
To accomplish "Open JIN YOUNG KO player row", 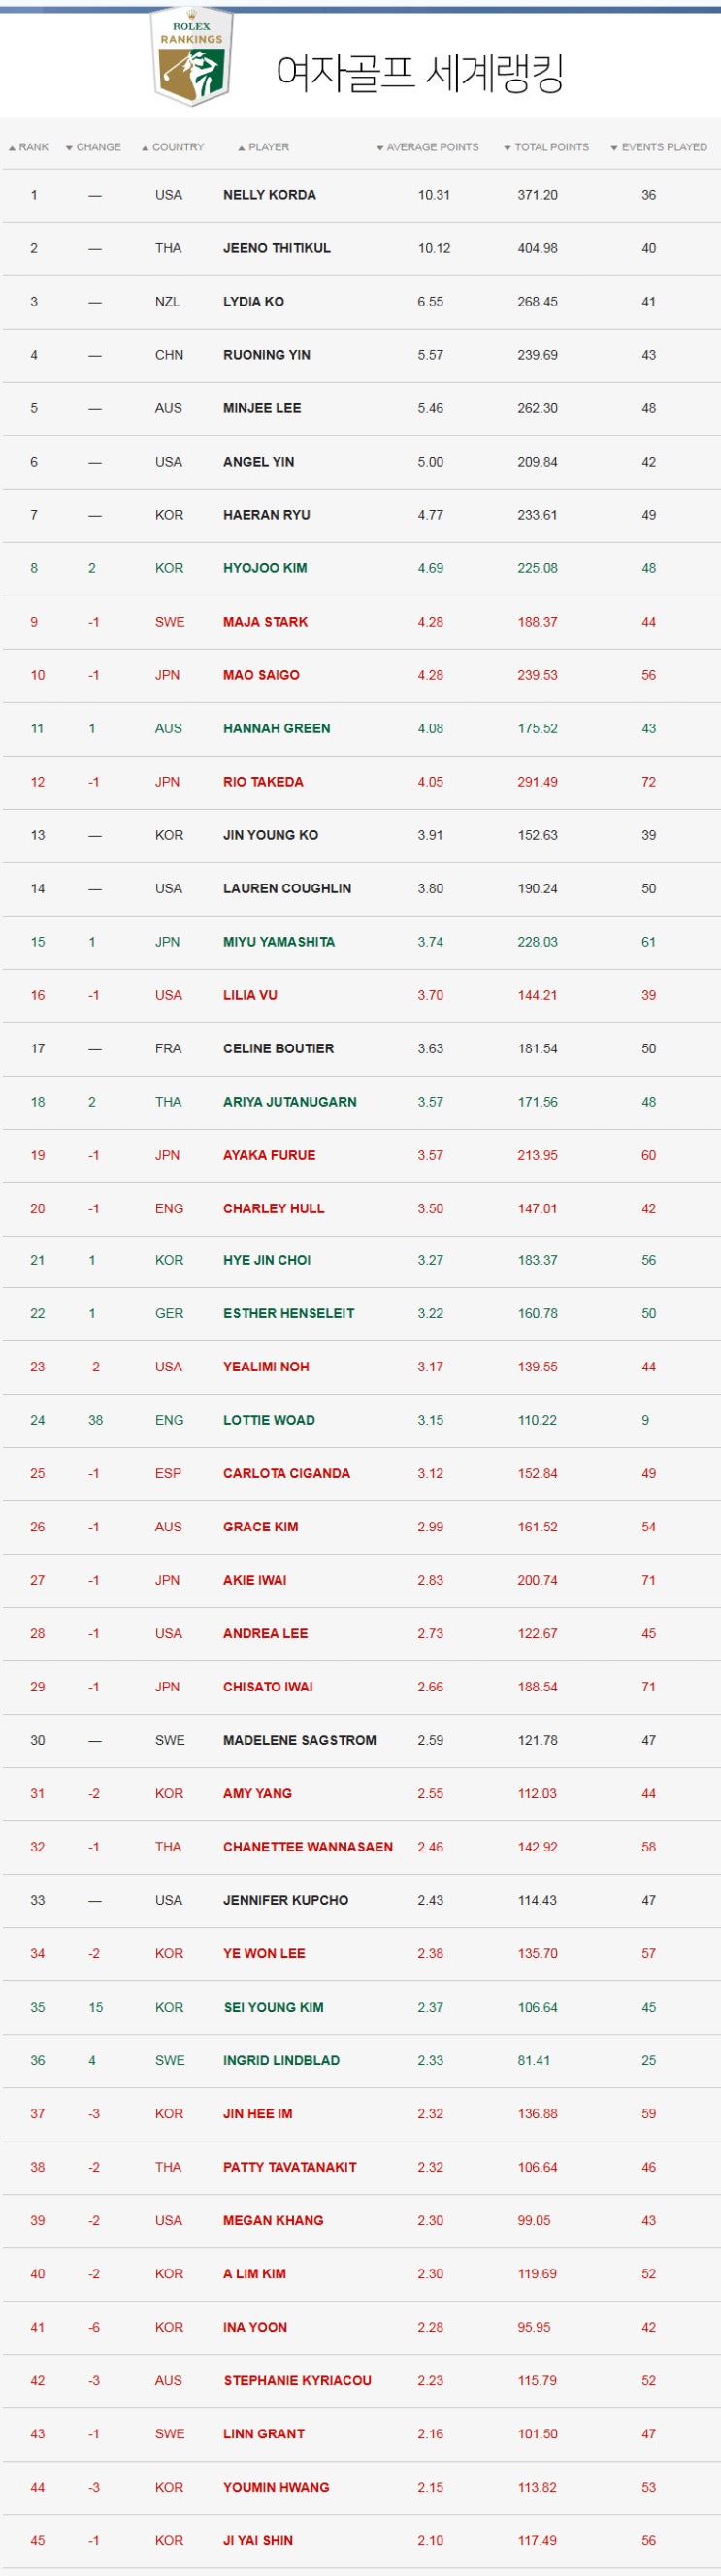I will pyautogui.click(x=360, y=835).
